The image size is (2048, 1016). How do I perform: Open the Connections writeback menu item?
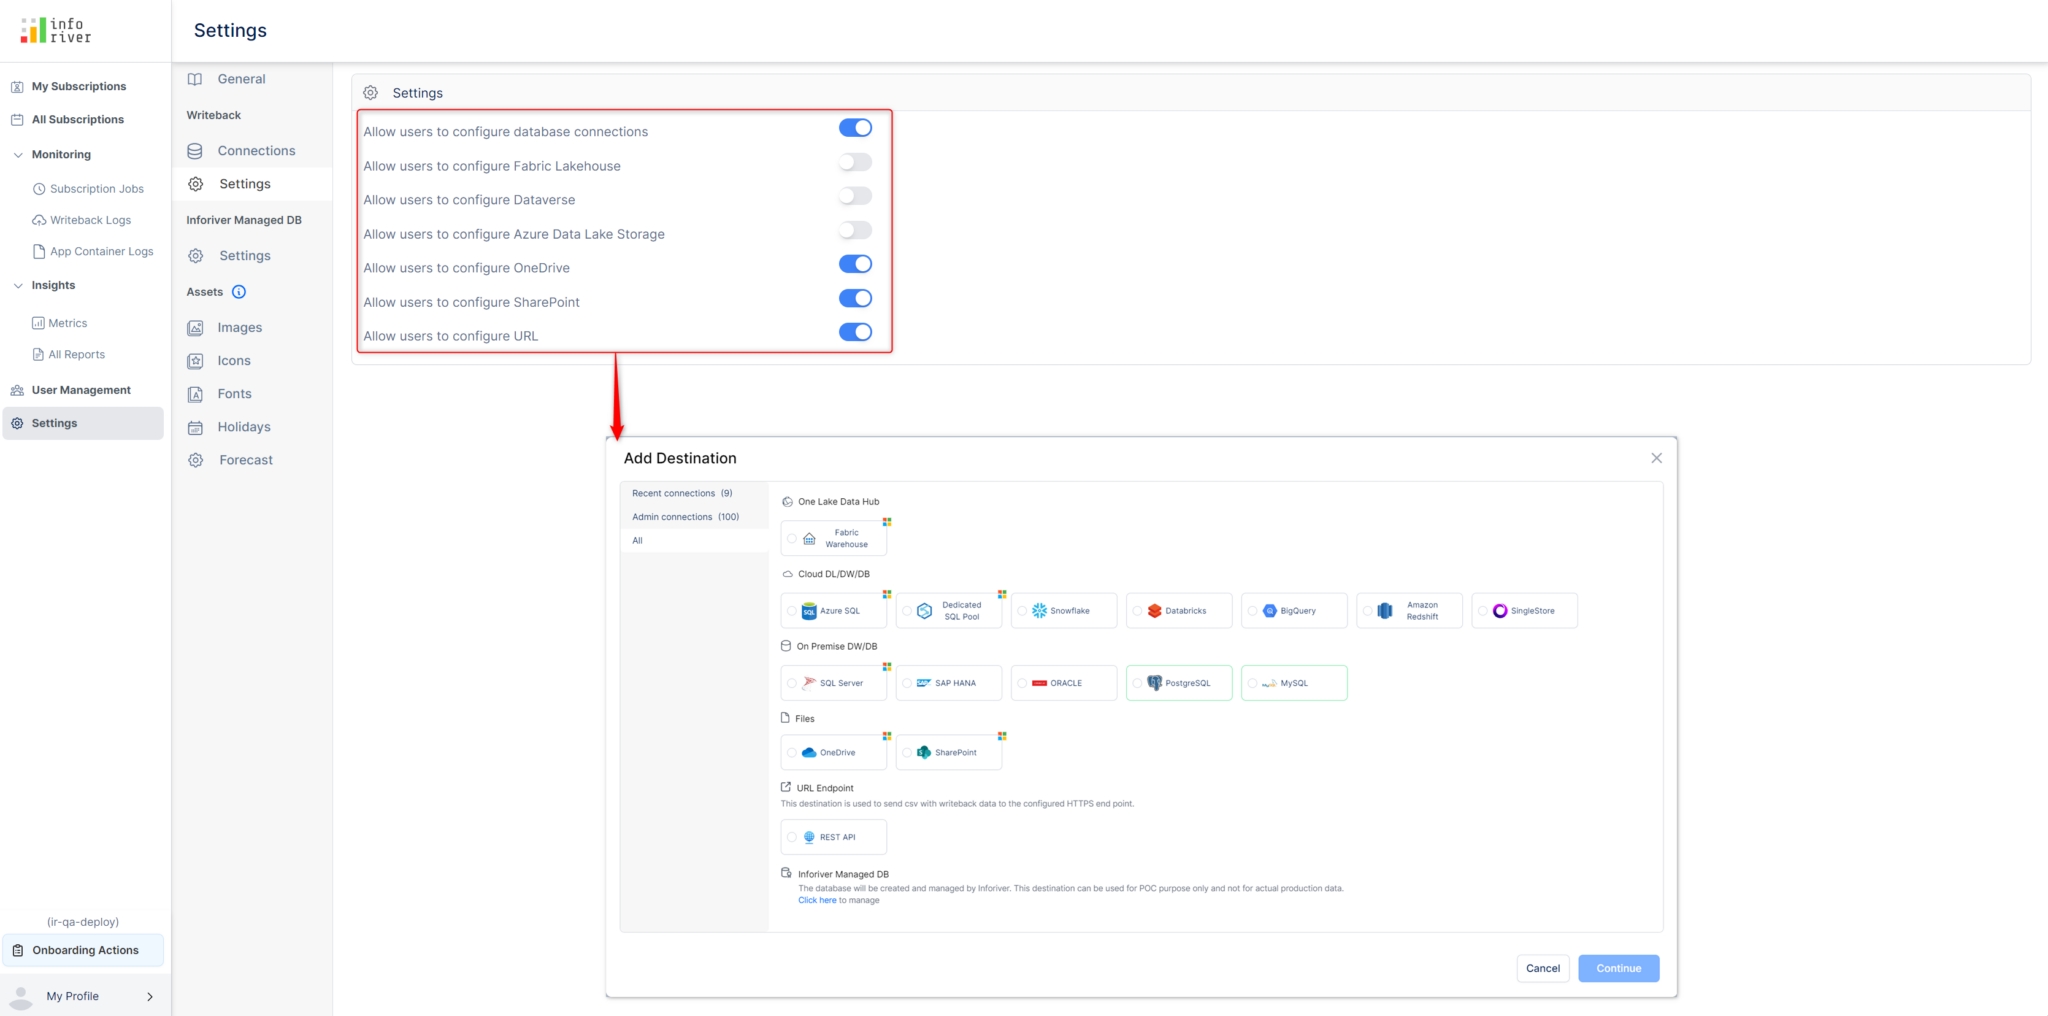[x=256, y=151]
